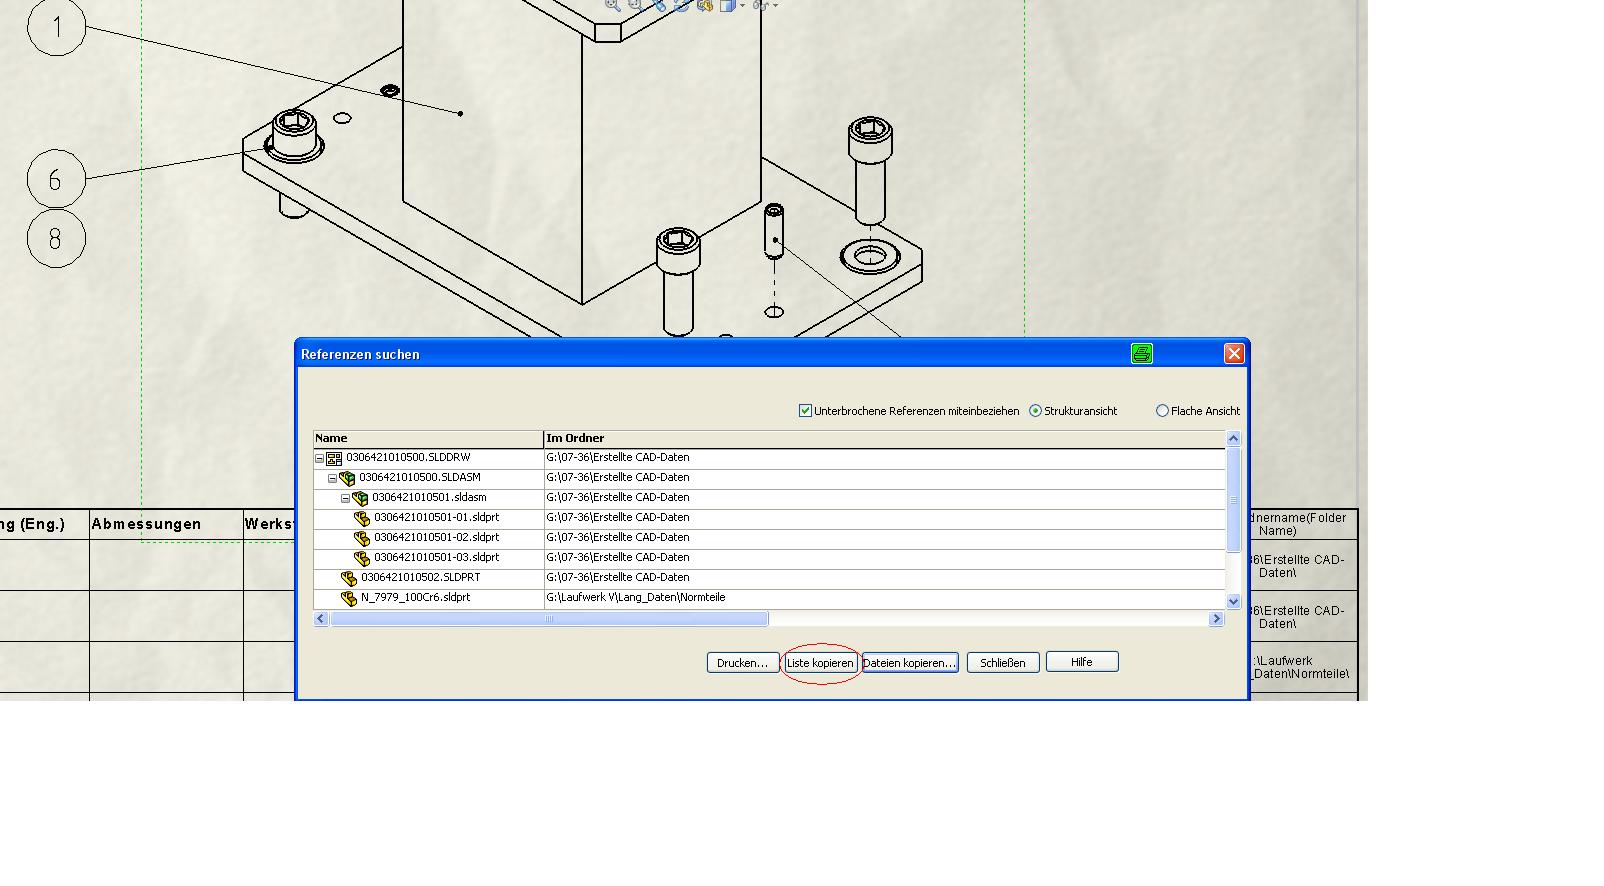The height and width of the screenshot is (886, 1604).
Task: Uncheck Unterbrochene Referenzen miteinbeziehen checkbox
Action: pos(805,411)
